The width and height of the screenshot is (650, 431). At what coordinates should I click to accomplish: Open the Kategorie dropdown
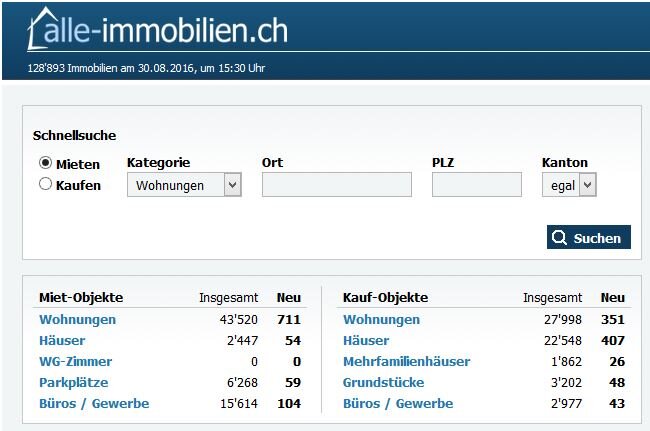click(x=184, y=185)
